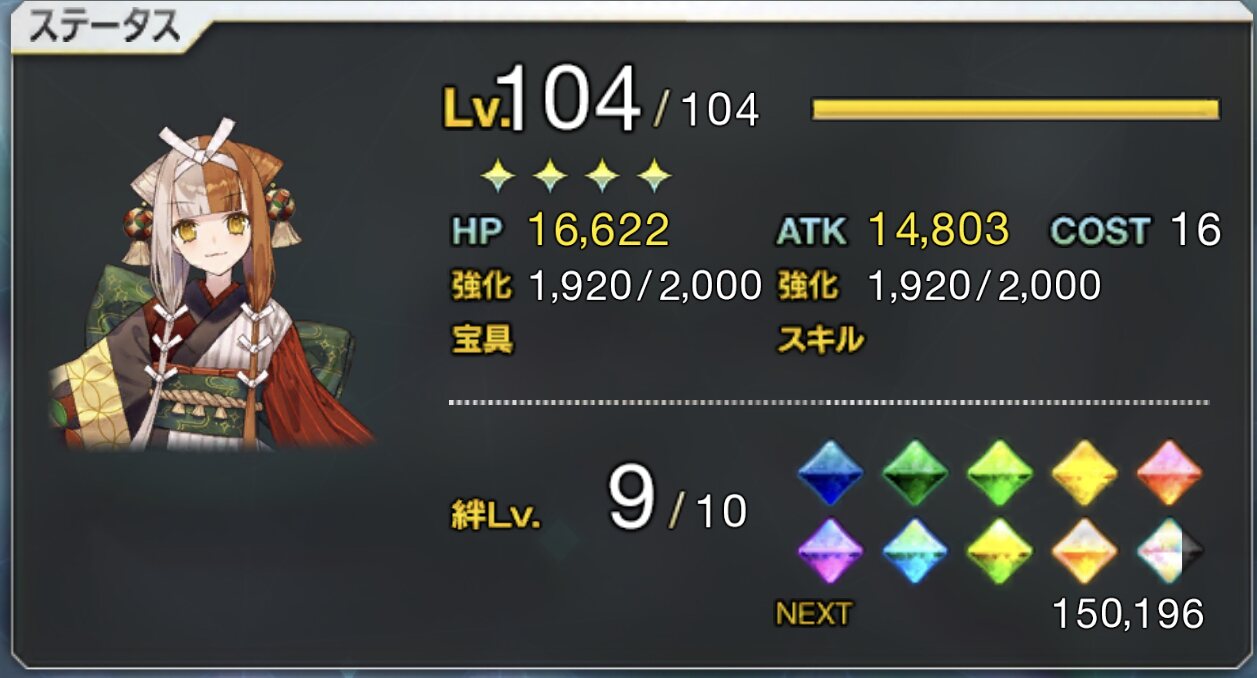1257x678 pixels.
Task: Select the fourth rarity star
Action: click(654, 177)
